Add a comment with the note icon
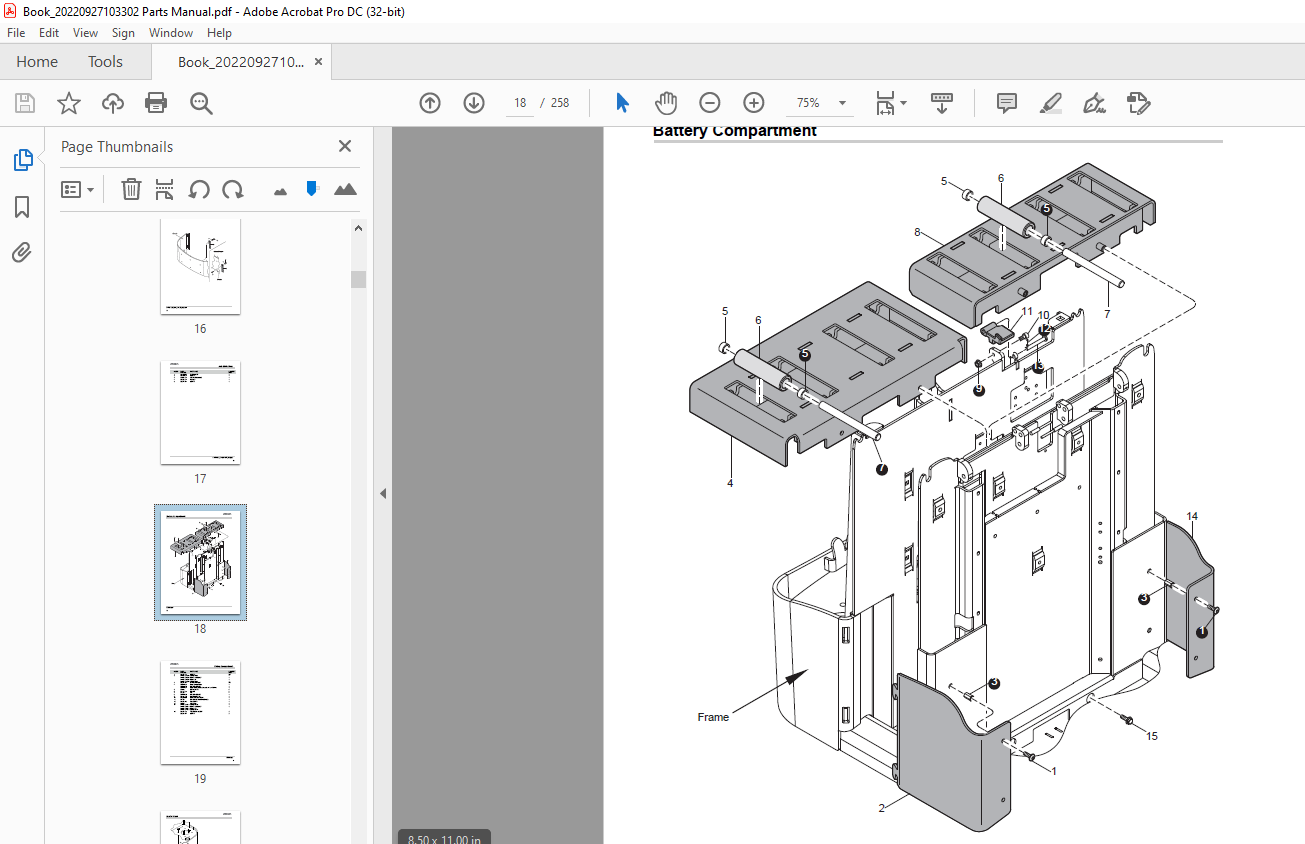The width and height of the screenshot is (1305, 844). (x=1007, y=103)
